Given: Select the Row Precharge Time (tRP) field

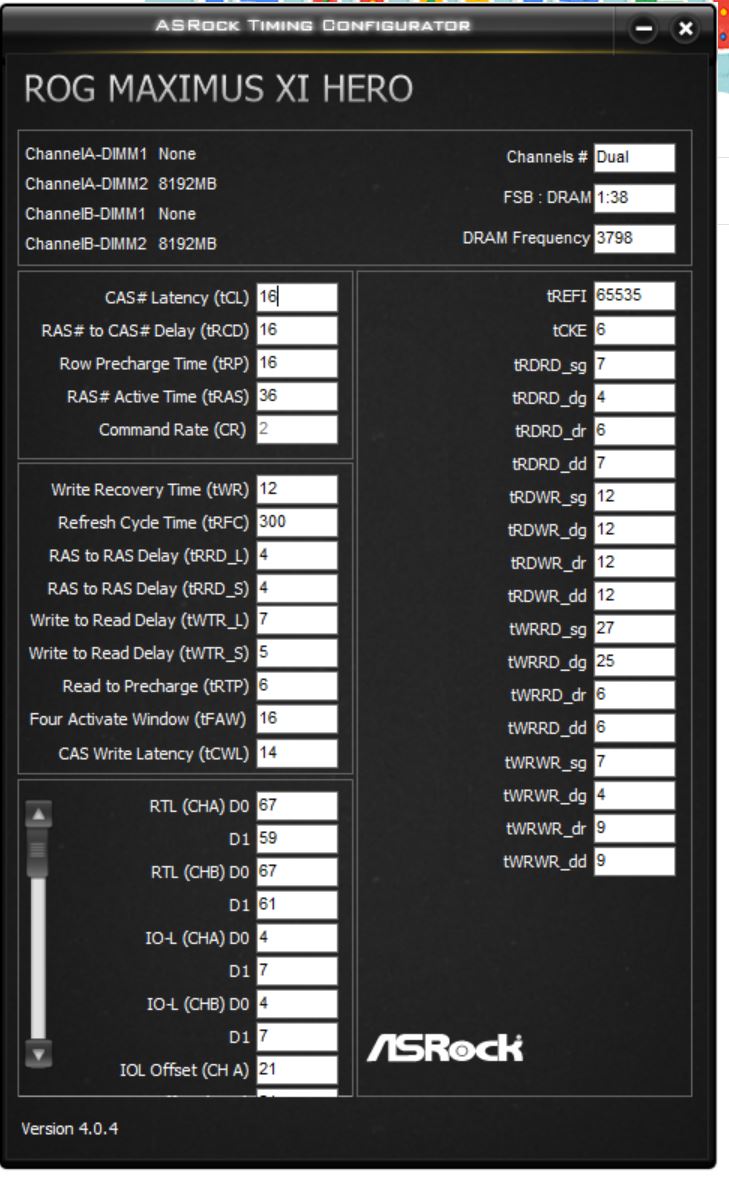Looking at the screenshot, I should coord(297,364).
